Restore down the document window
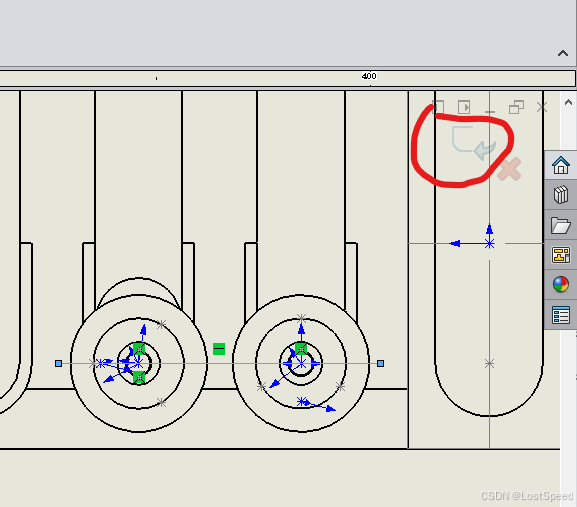The image size is (577, 507). (516, 107)
